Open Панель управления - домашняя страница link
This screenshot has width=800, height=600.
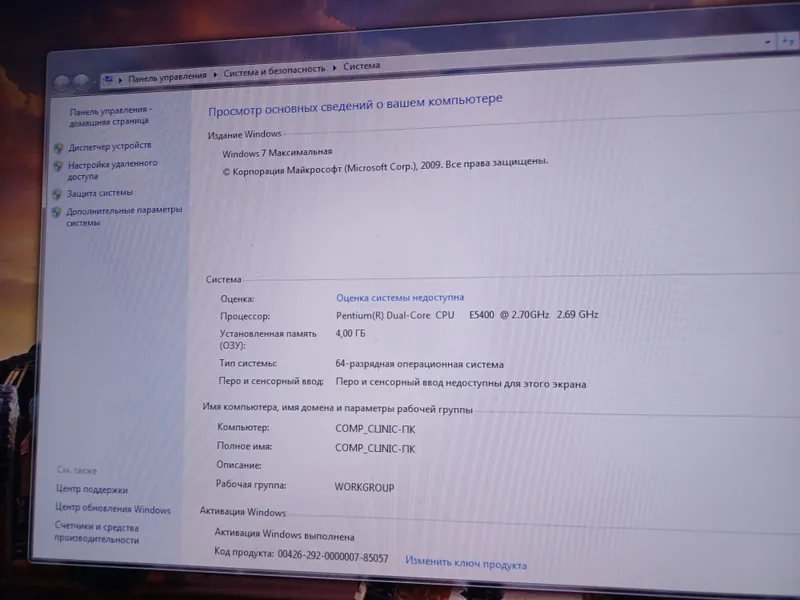(110, 116)
